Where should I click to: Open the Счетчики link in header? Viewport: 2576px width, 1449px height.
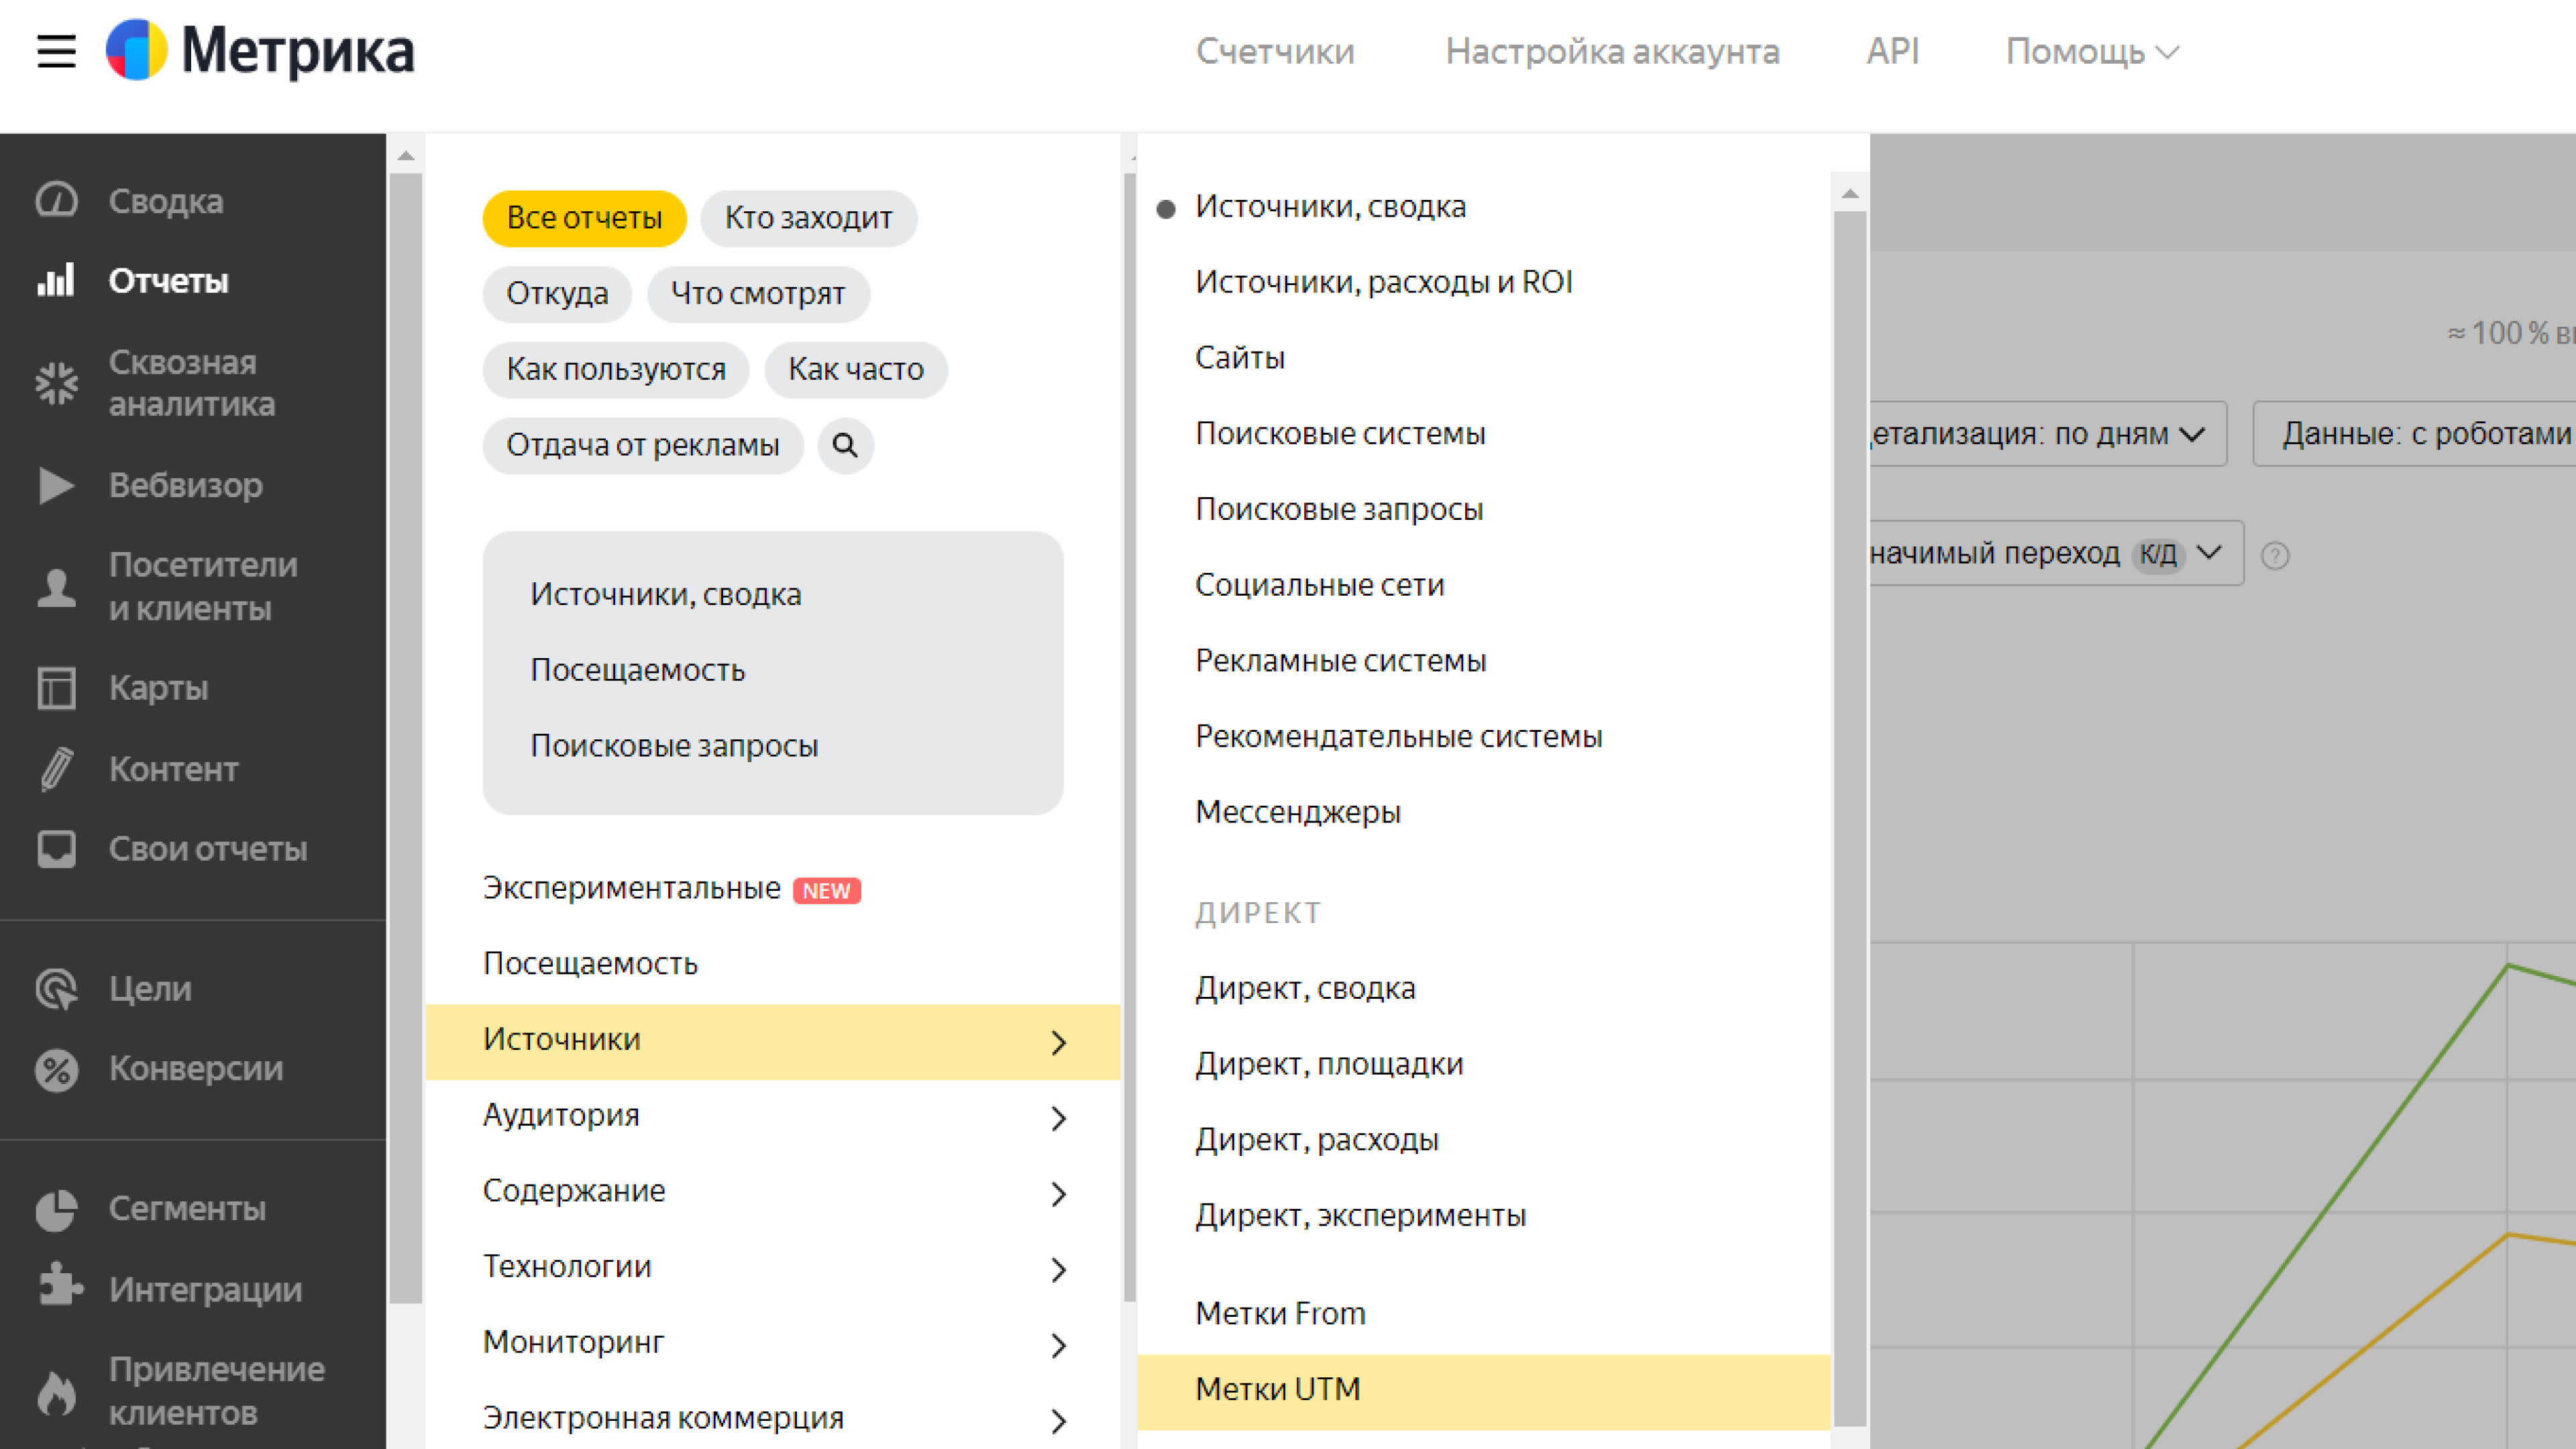(x=1275, y=51)
